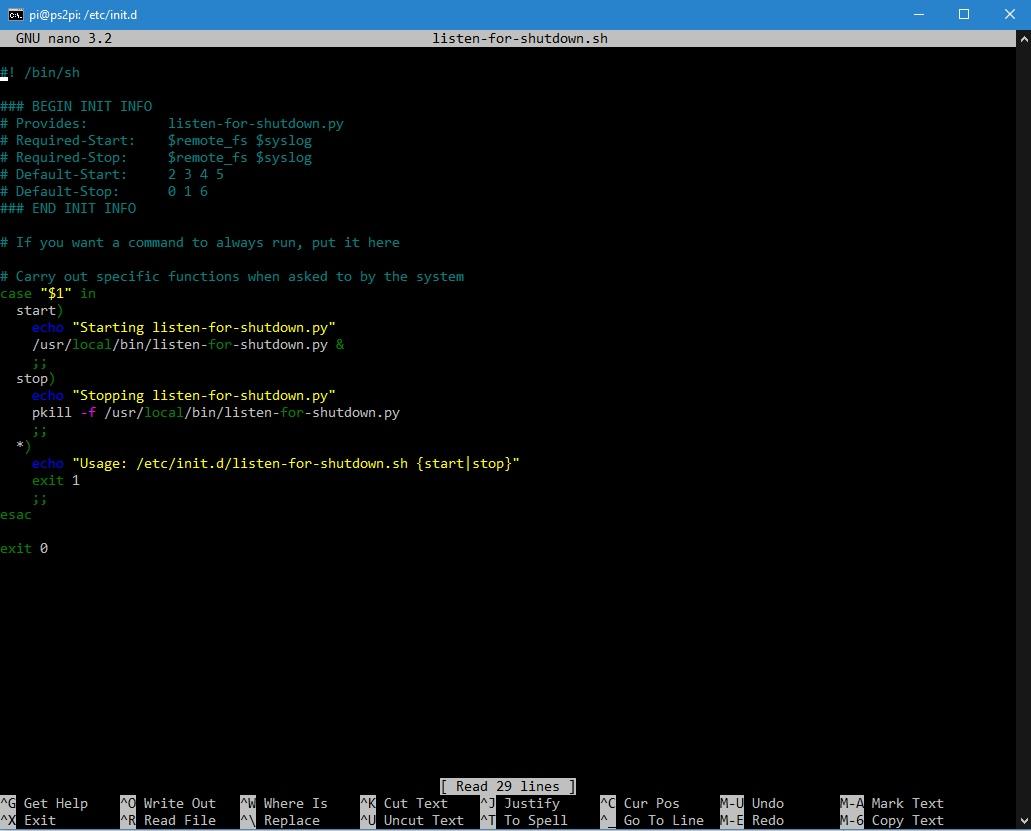
Task: Click the '# Default-Stop:' label
Action: pos(60,192)
